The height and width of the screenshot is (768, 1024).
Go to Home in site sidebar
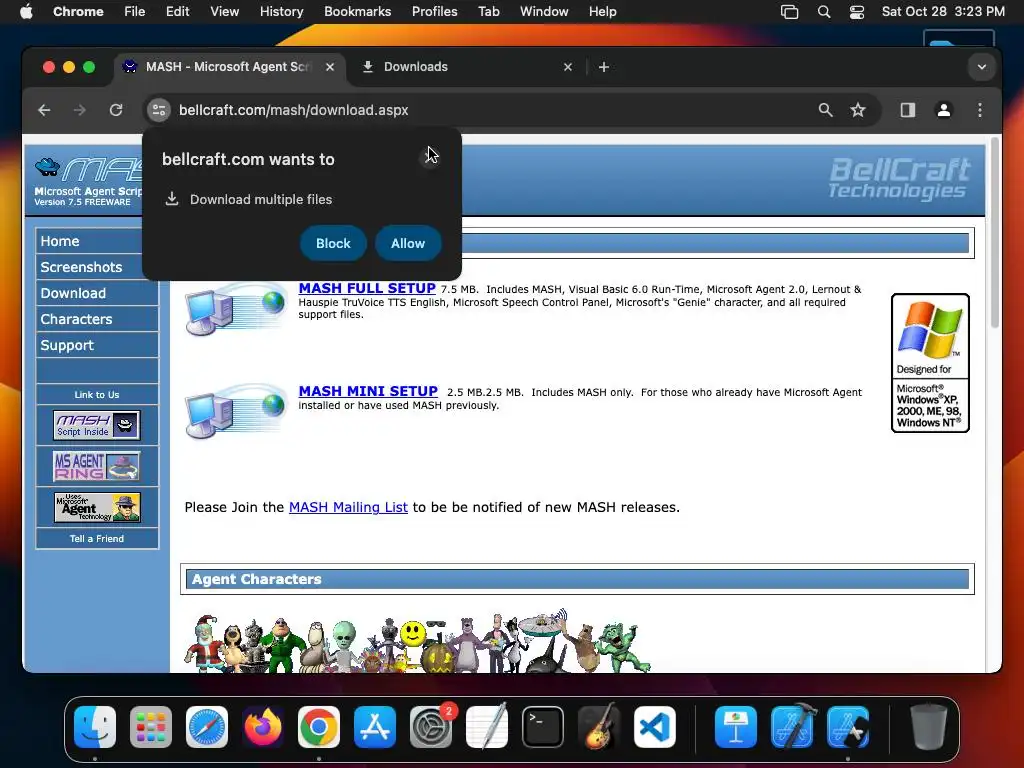click(x=97, y=241)
